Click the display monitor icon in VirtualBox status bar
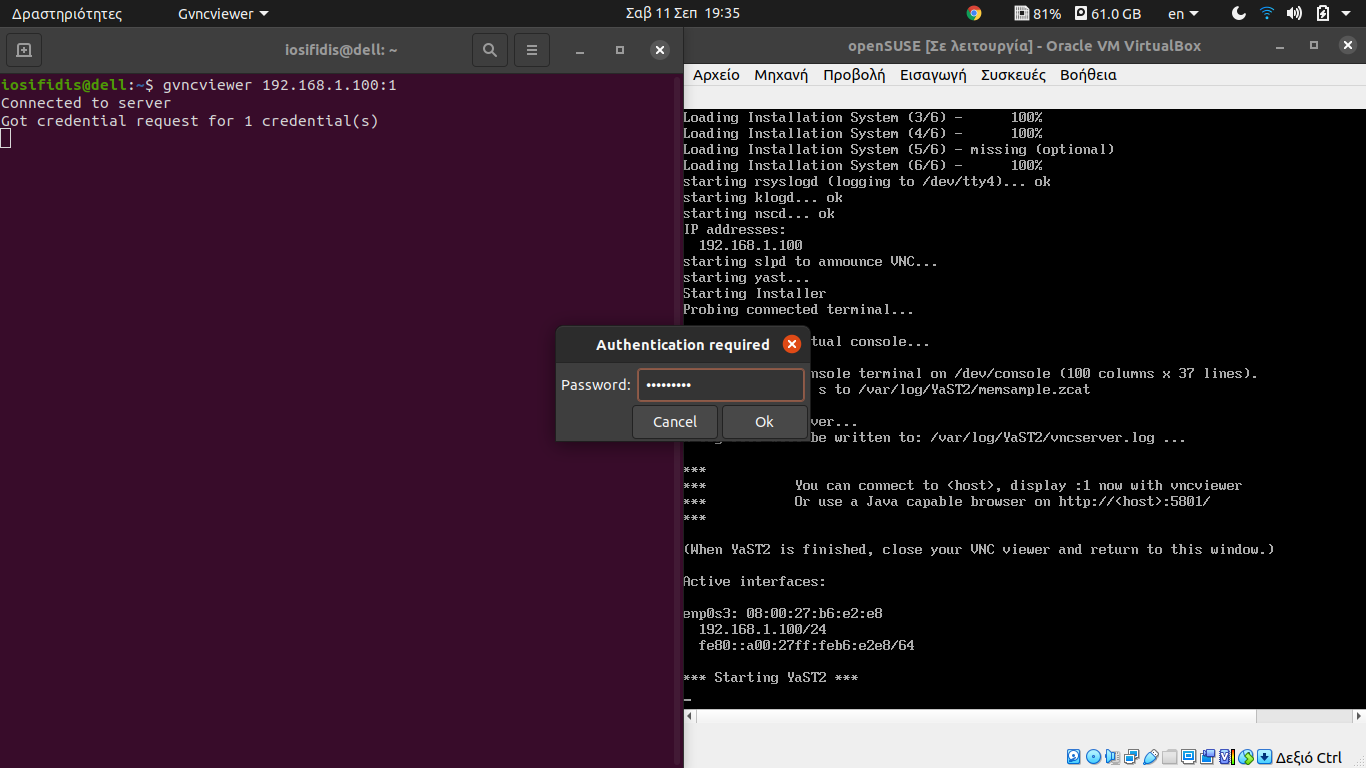Screen dimensions: 1366x768 [x=1188, y=757]
